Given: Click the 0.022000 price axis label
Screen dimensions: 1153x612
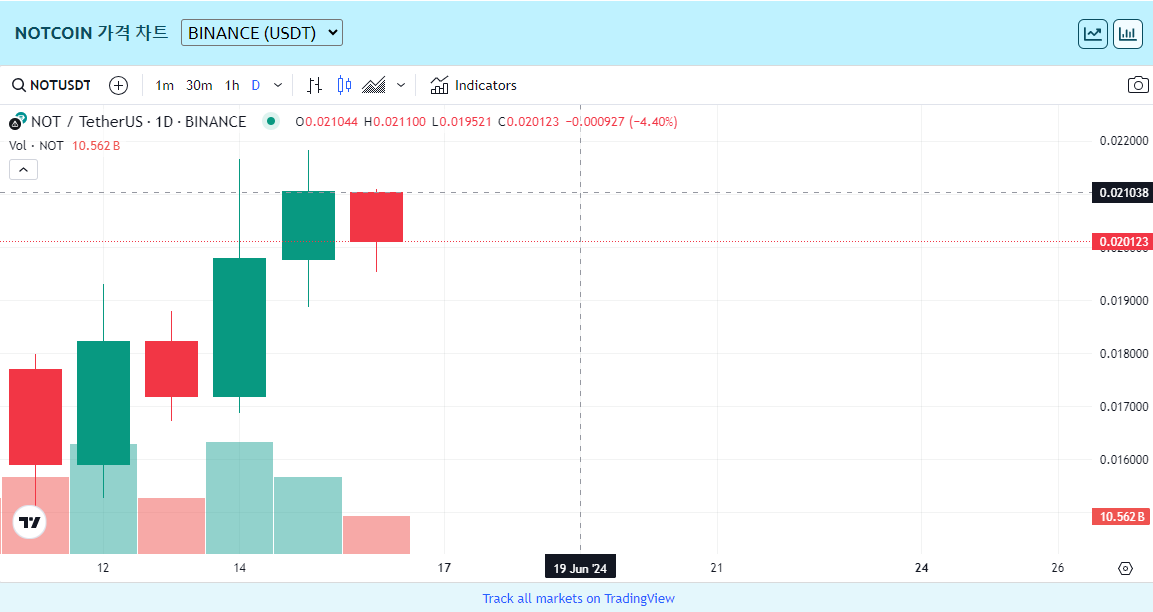Looking at the screenshot, I should (1124, 140).
